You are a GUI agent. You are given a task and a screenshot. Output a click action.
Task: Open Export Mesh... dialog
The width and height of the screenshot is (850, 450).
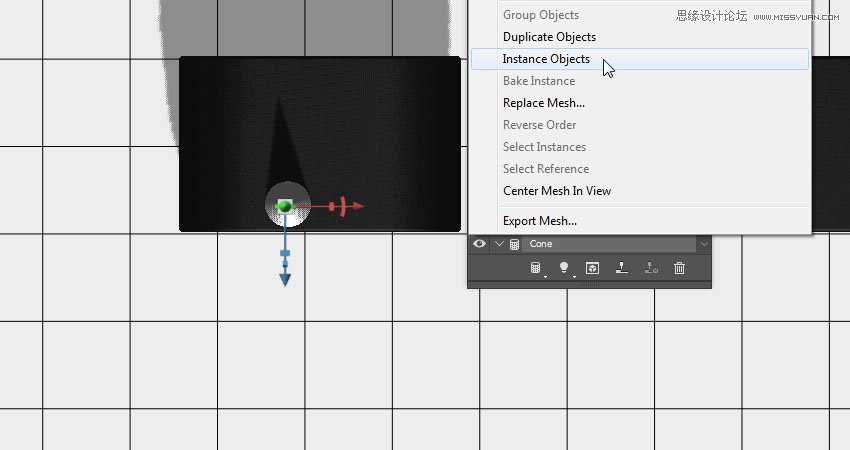(539, 221)
